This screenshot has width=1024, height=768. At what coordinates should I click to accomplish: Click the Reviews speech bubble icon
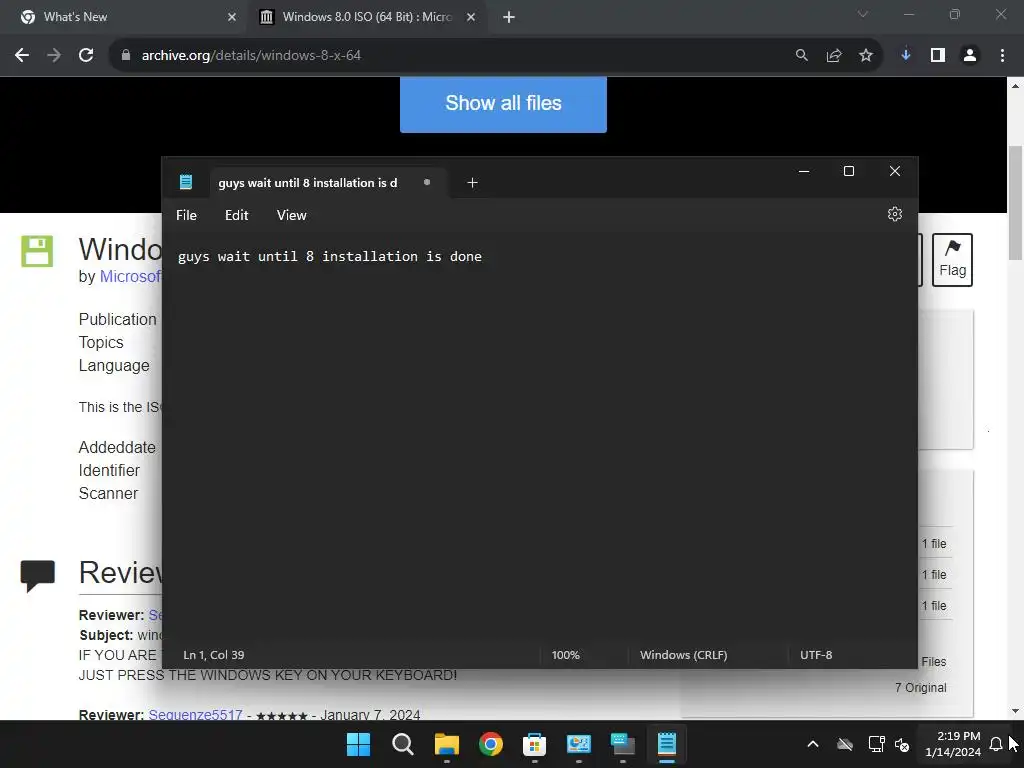37,575
